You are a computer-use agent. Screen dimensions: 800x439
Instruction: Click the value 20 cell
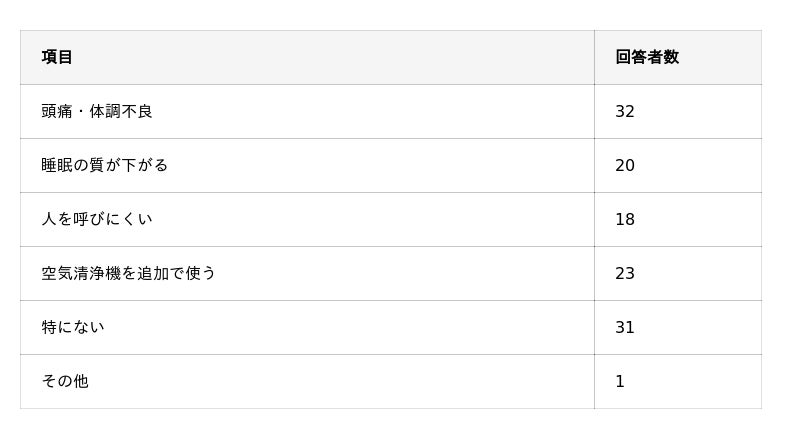point(625,165)
